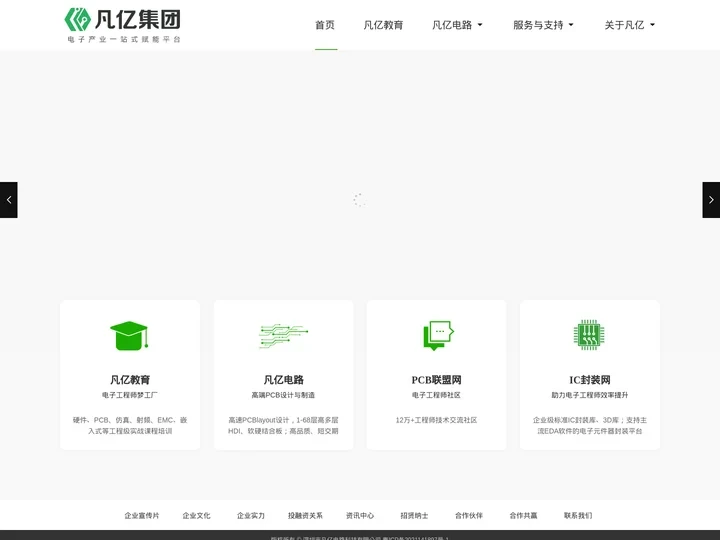Expand the 关于凡亿 dropdown arrow
Screen dimensions: 720x540
click(x=652, y=25)
